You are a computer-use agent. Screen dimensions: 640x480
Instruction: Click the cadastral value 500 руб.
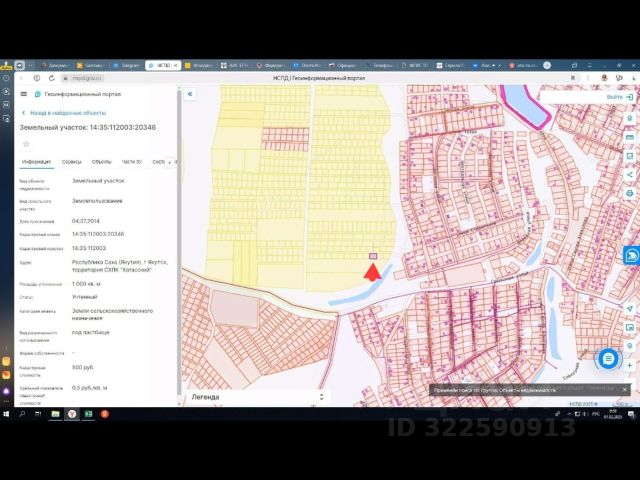pos(82,367)
